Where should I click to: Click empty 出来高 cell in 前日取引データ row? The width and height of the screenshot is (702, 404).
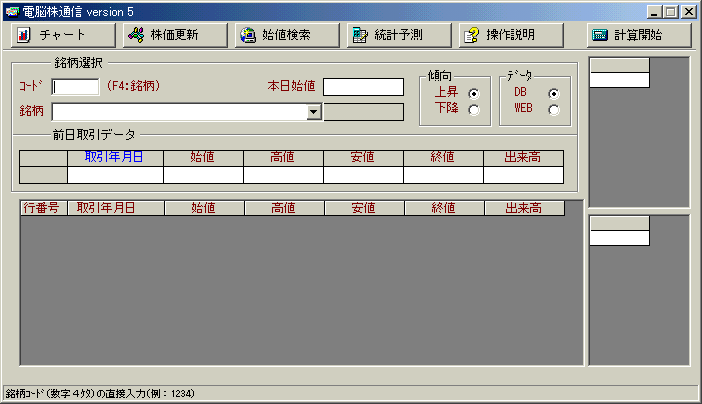pos(523,175)
